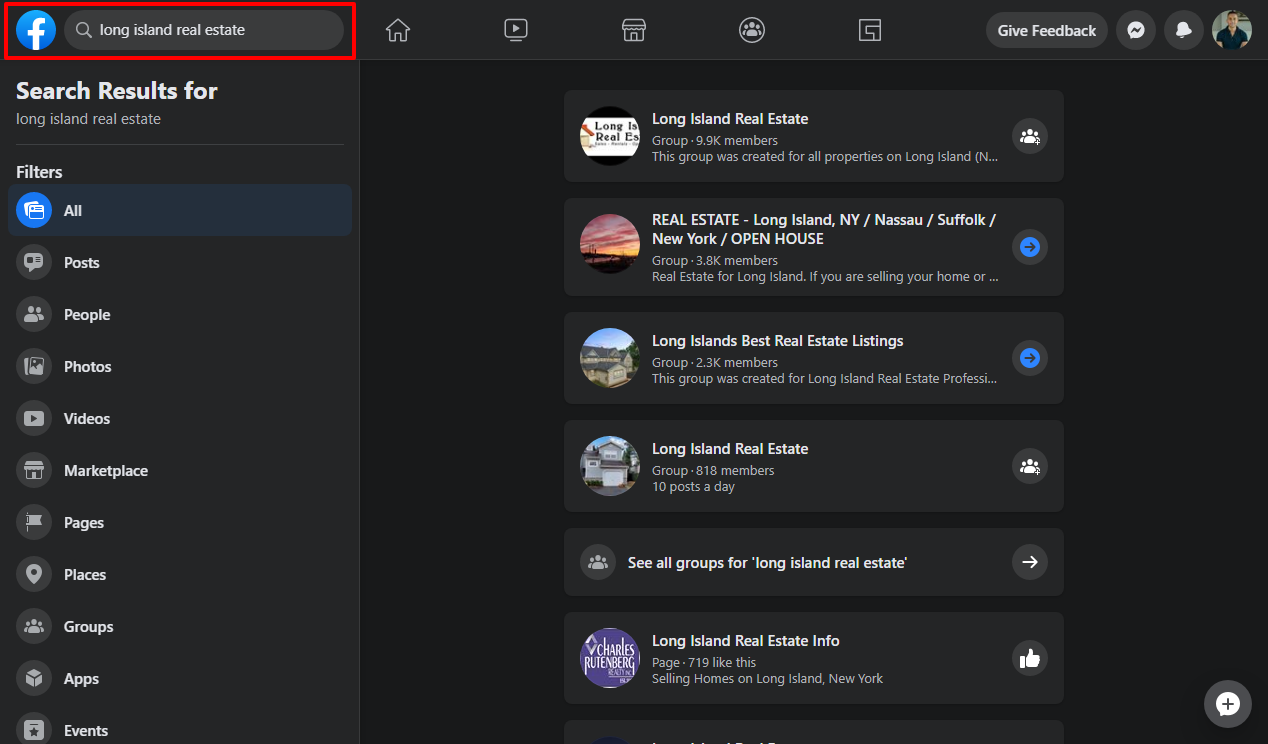
Task: Click the white house thumbnail of the 818 members group
Action: pyautogui.click(x=610, y=466)
